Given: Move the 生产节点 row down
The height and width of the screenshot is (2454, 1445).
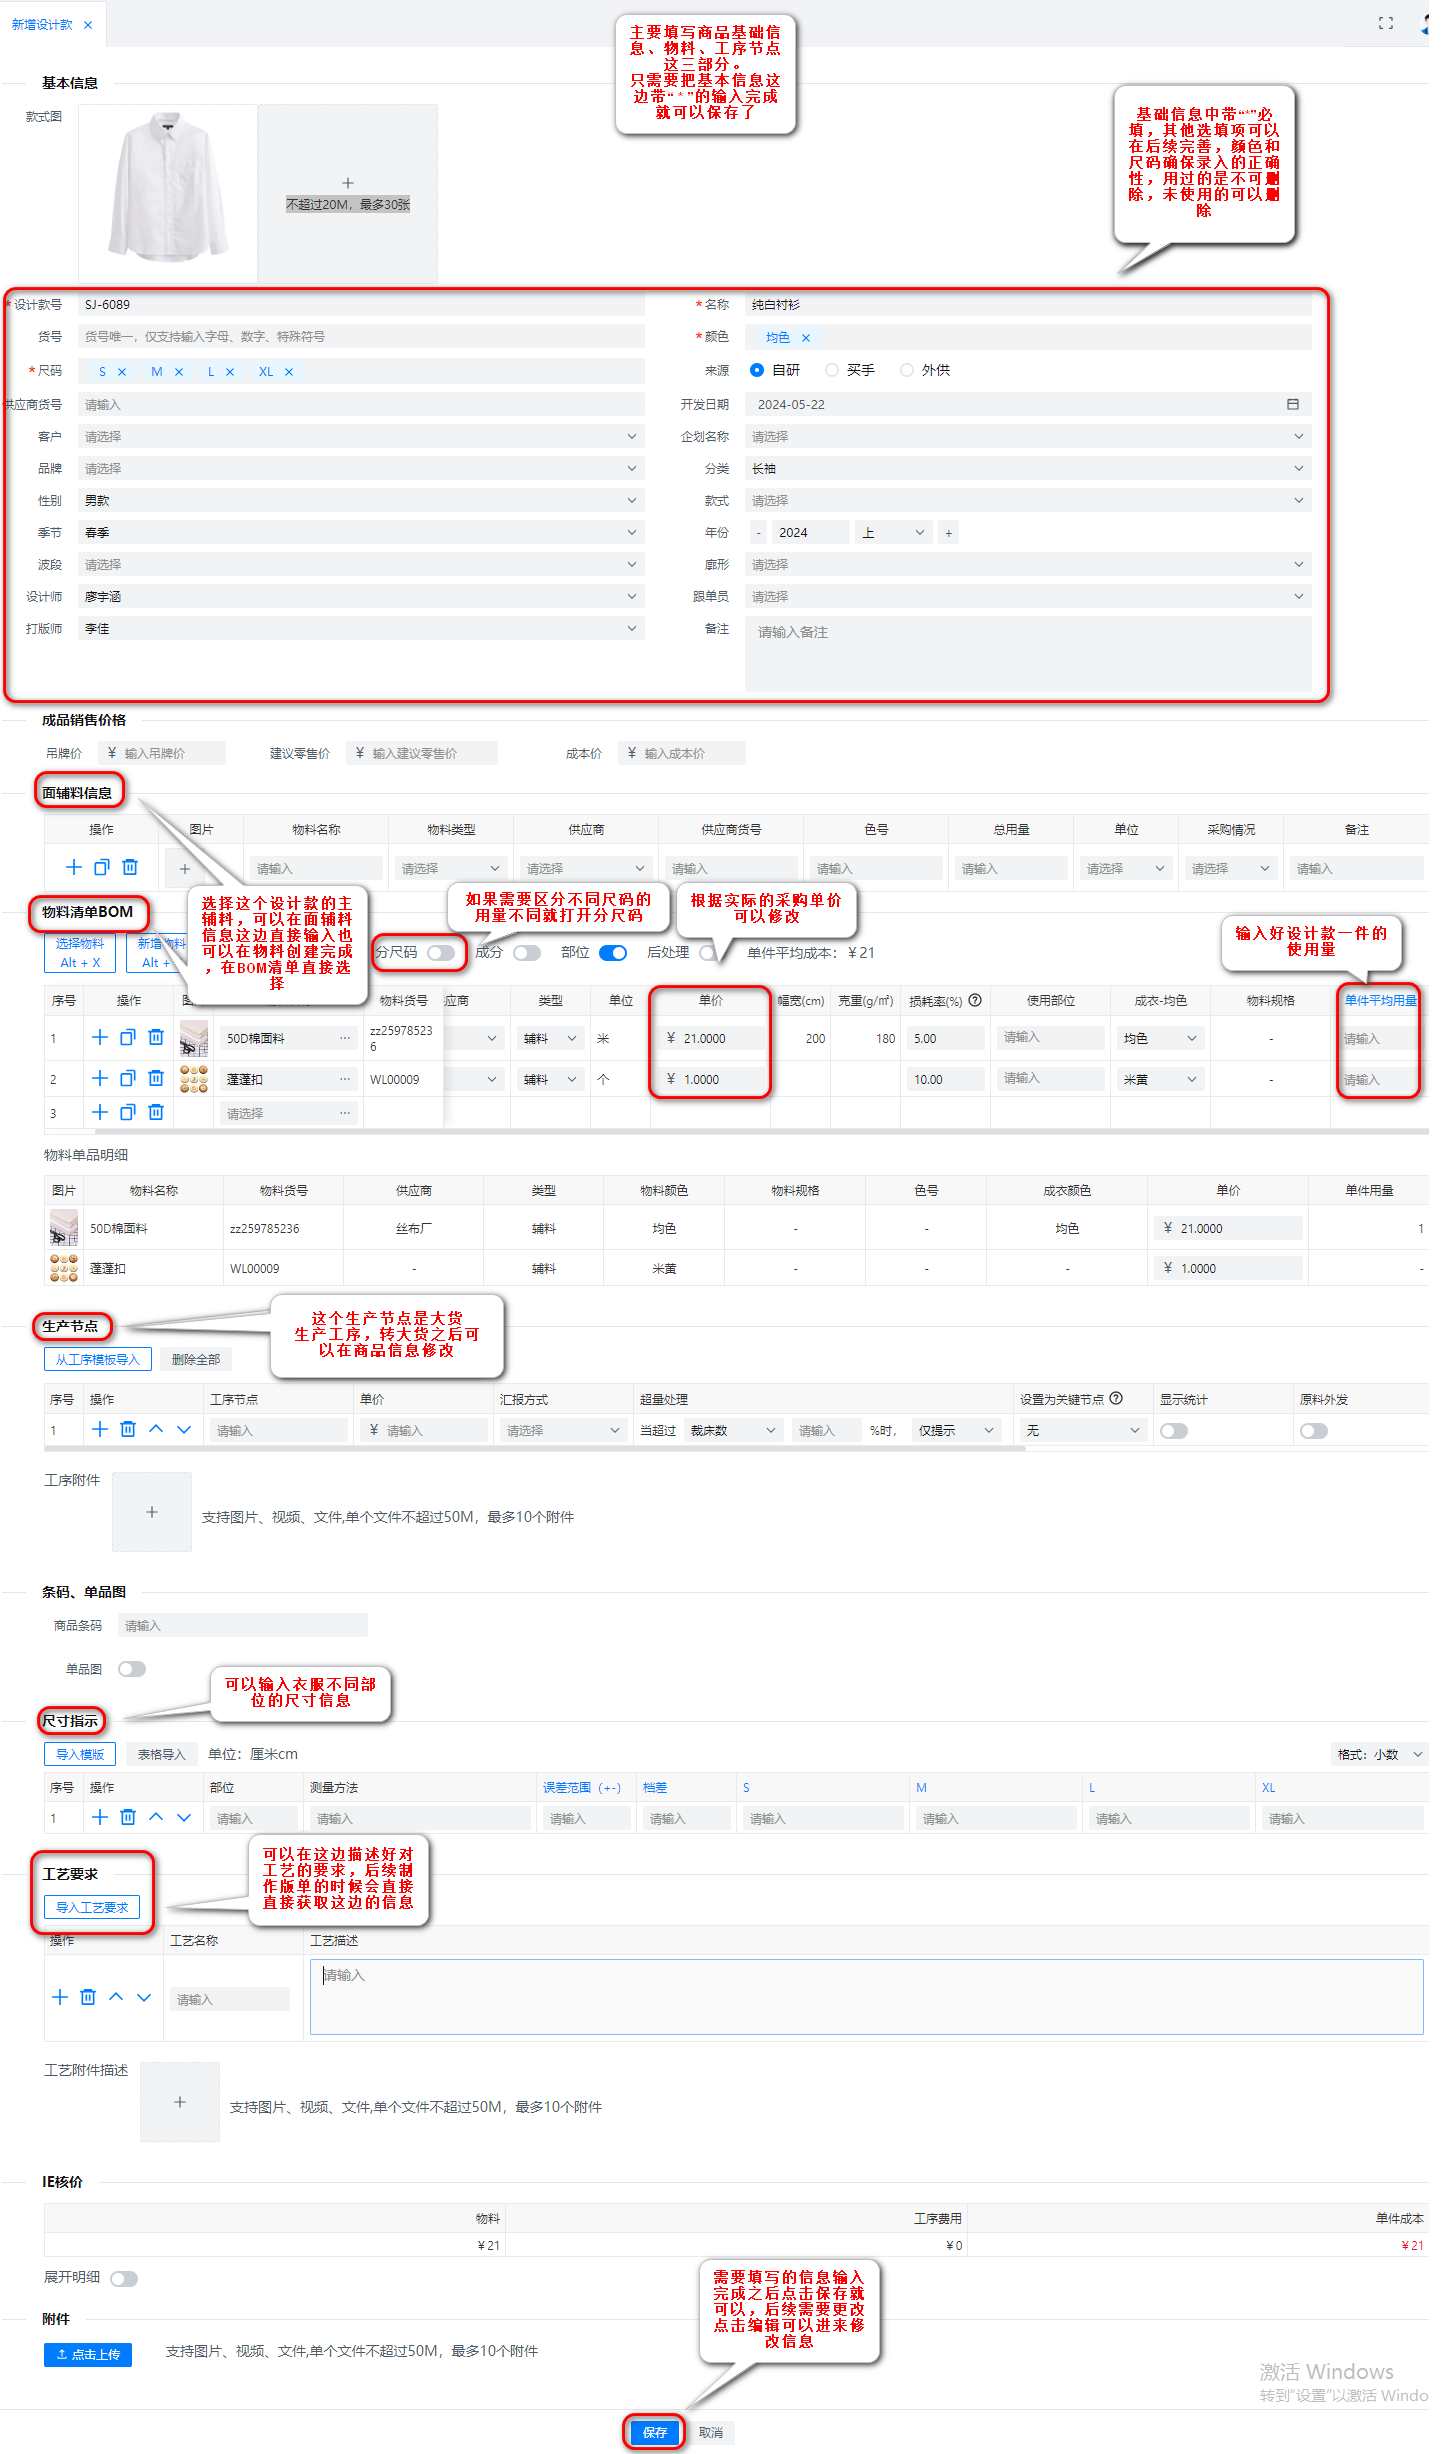Looking at the screenshot, I should [184, 1429].
